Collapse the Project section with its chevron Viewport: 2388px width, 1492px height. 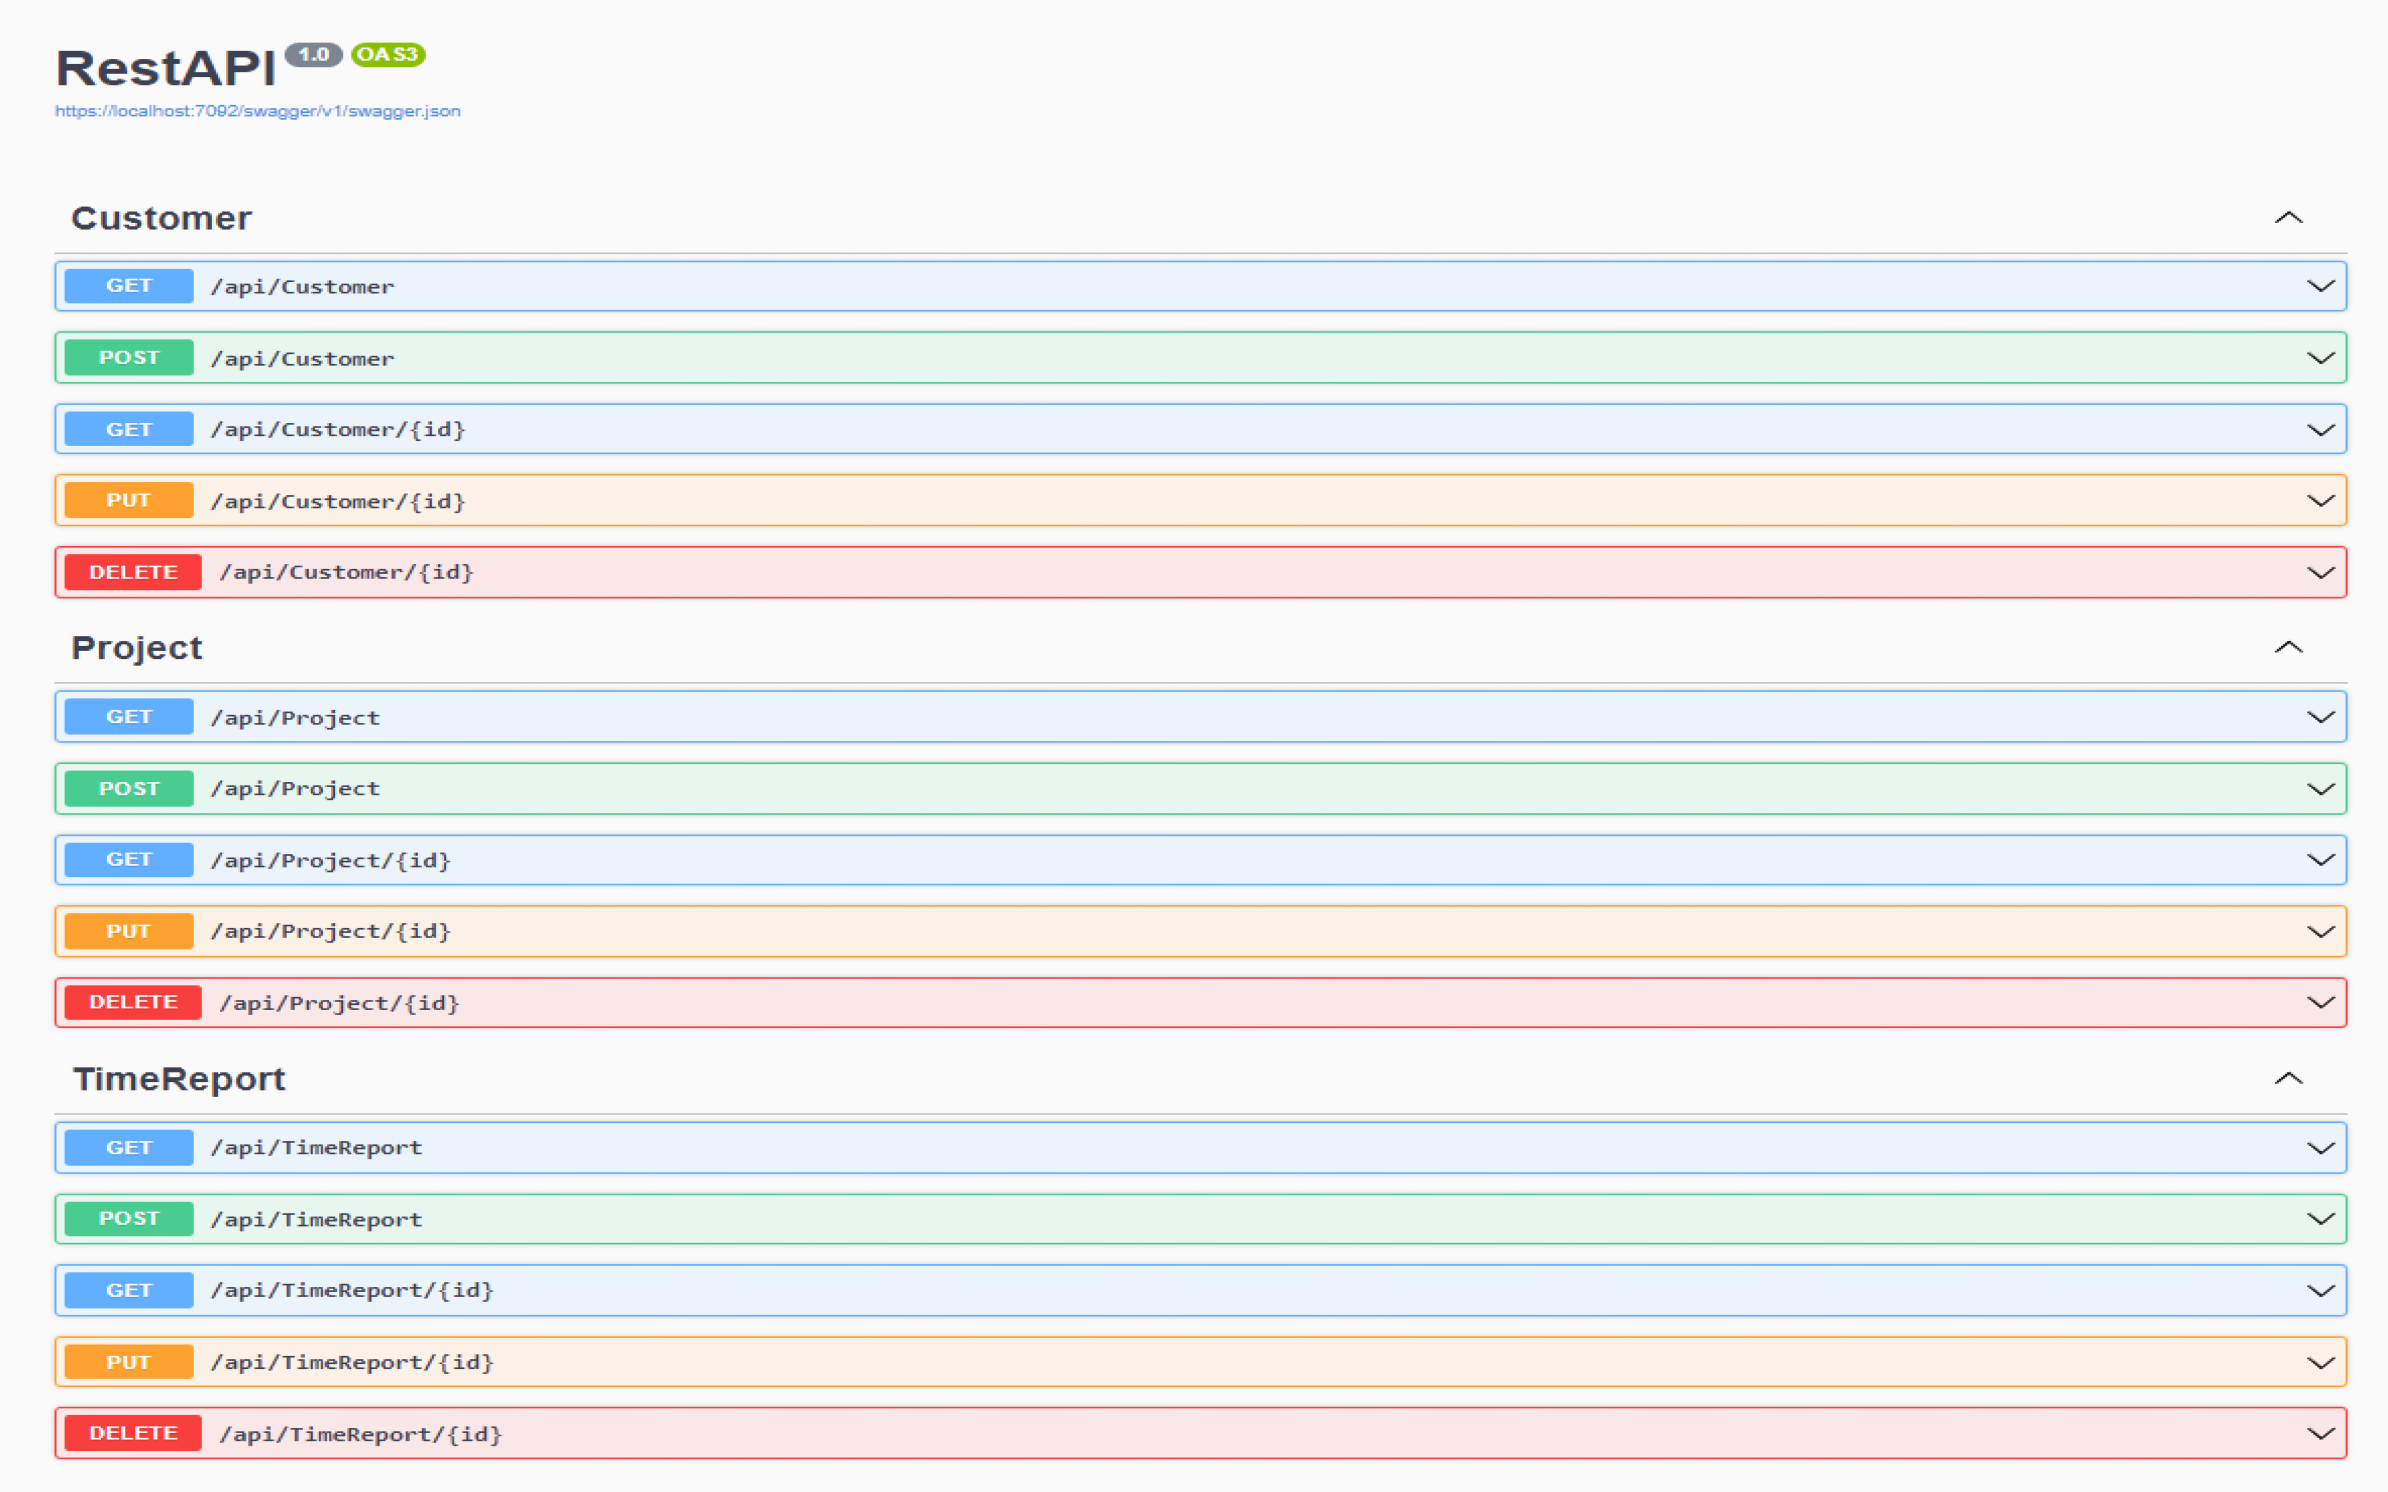[2288, 648]
